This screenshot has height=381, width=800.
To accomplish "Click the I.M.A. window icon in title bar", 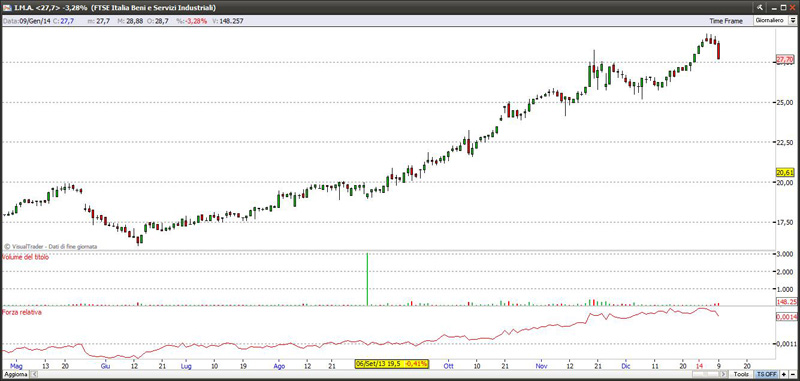I will click(x=6, y=7).
